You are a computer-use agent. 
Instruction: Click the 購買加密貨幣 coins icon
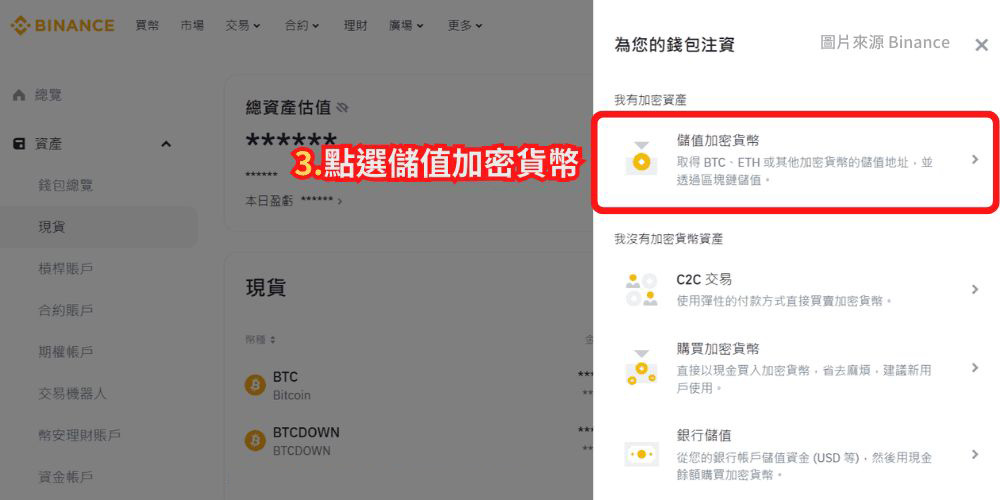(x=640, y=368)
